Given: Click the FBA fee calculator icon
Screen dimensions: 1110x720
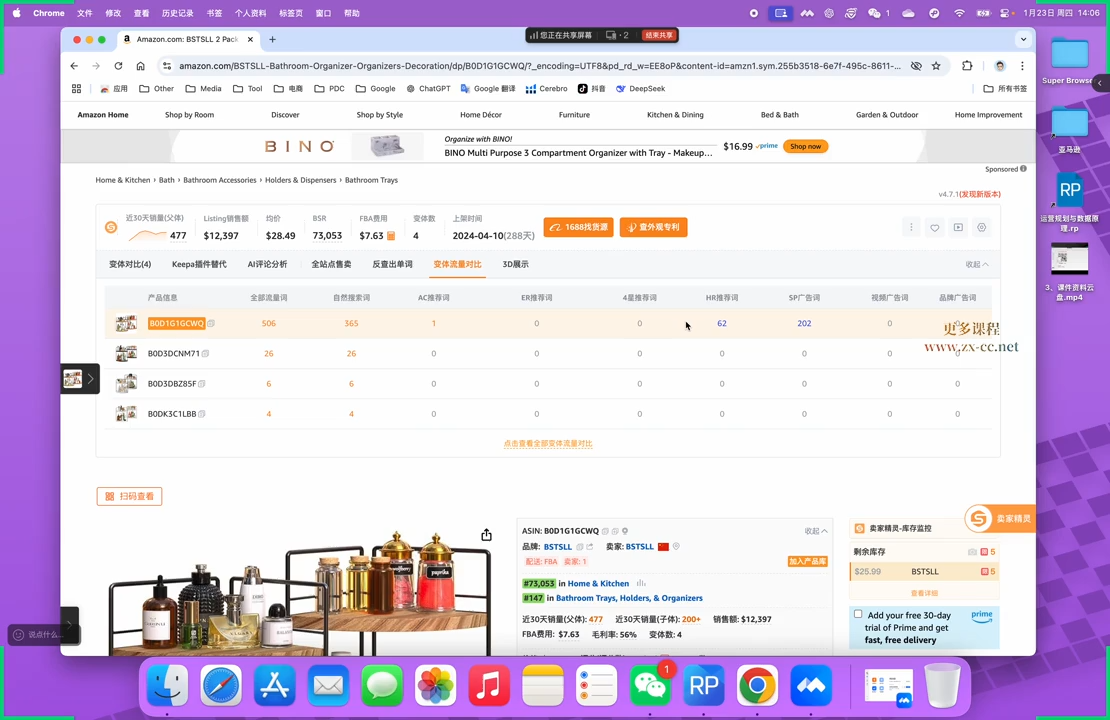Looking at the screenshot, I should 391,236.
